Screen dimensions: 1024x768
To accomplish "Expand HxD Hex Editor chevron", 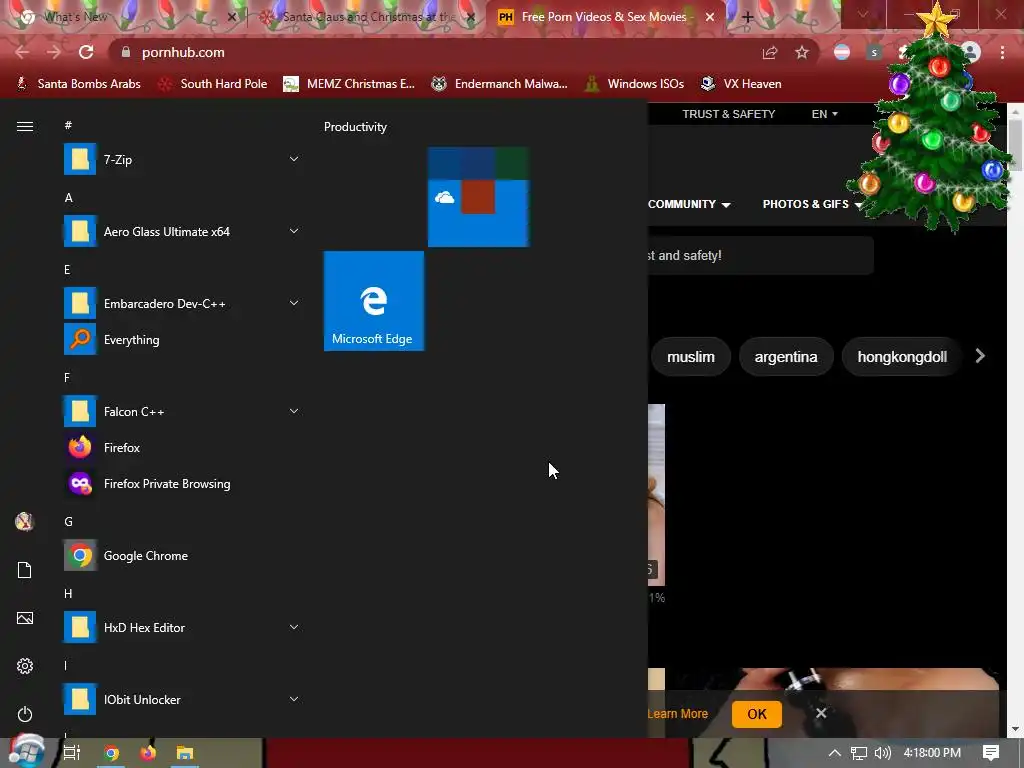I will click(294, 626).
